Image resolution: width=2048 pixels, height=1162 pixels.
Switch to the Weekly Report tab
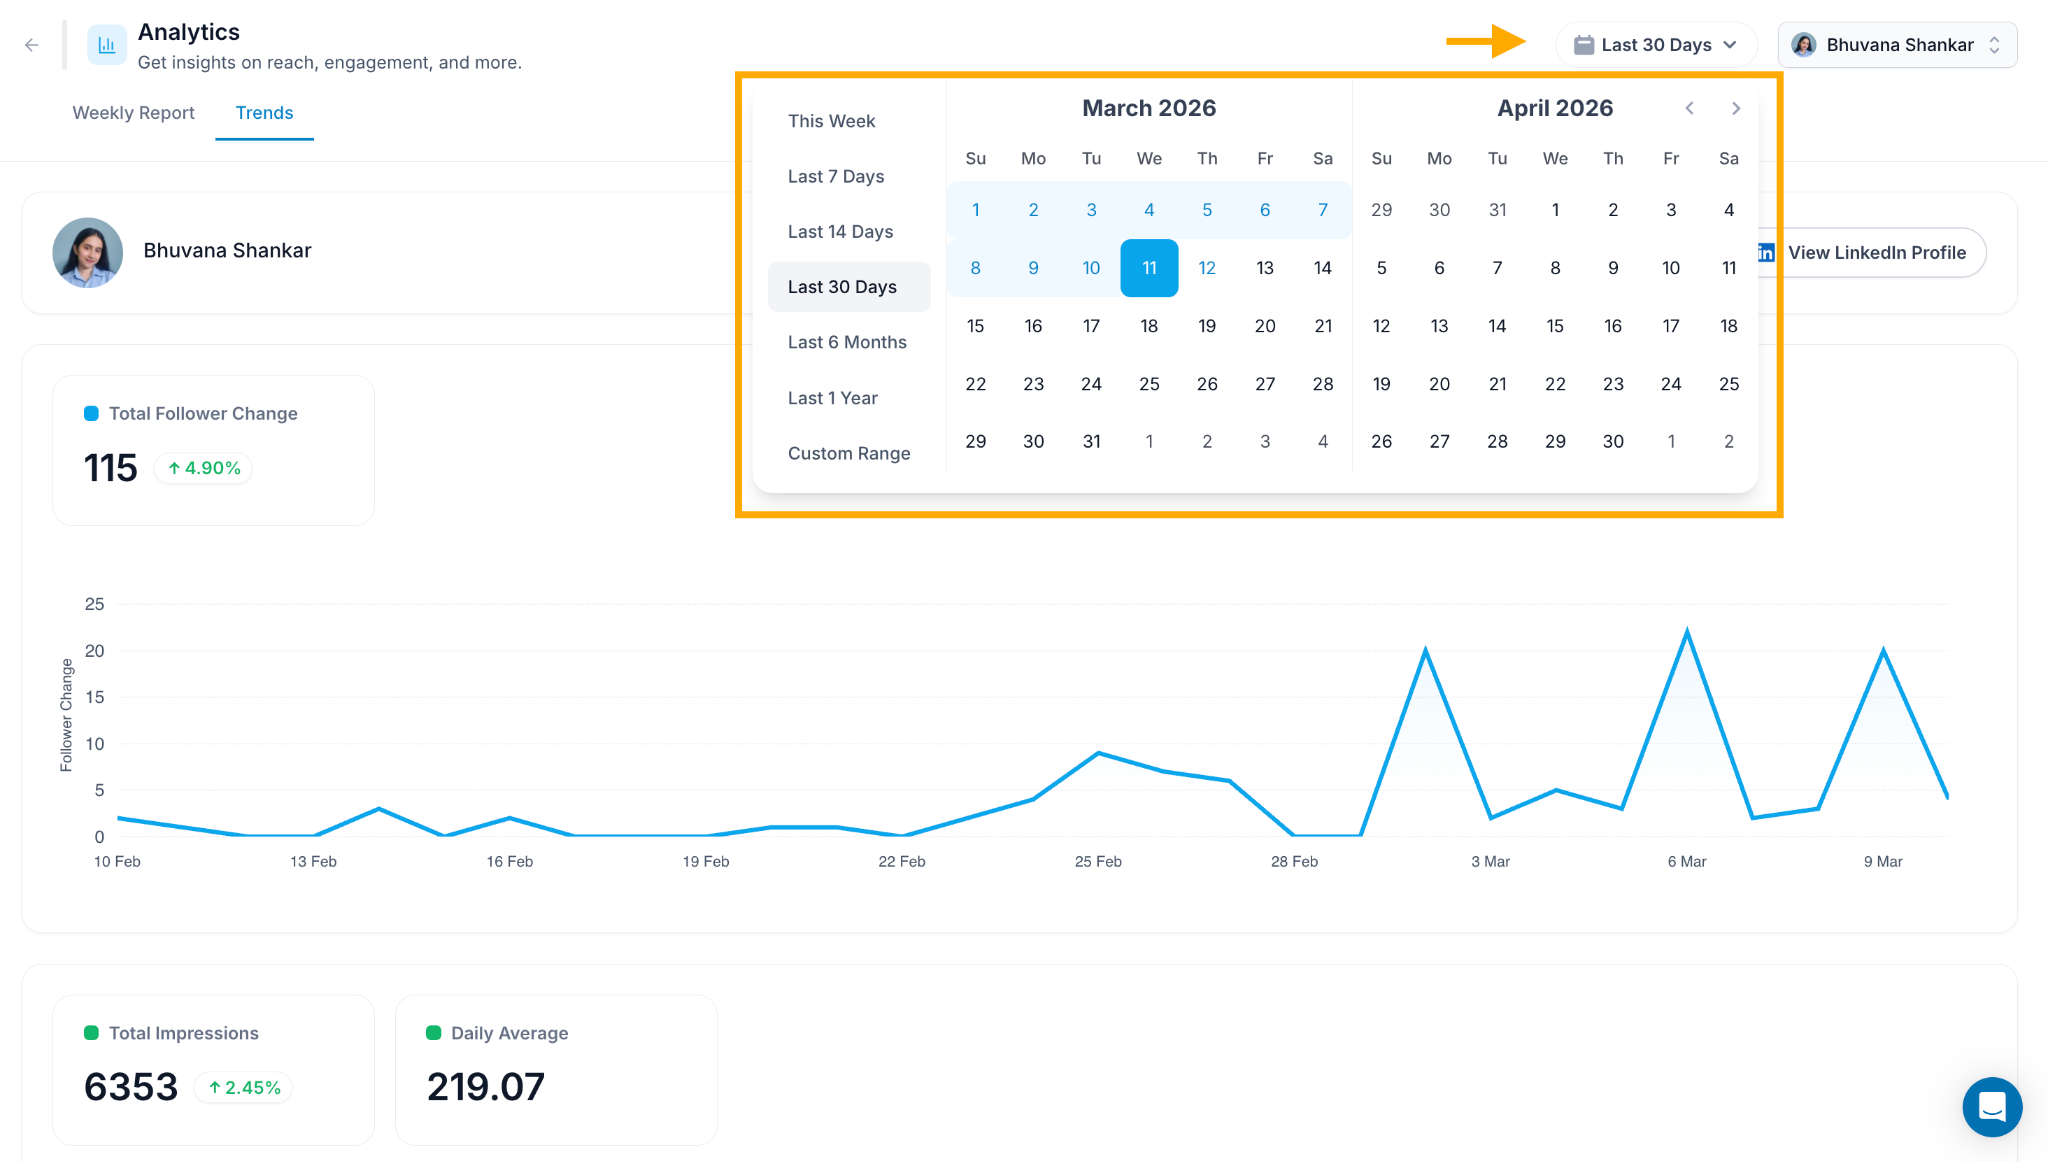click(133, 113)
